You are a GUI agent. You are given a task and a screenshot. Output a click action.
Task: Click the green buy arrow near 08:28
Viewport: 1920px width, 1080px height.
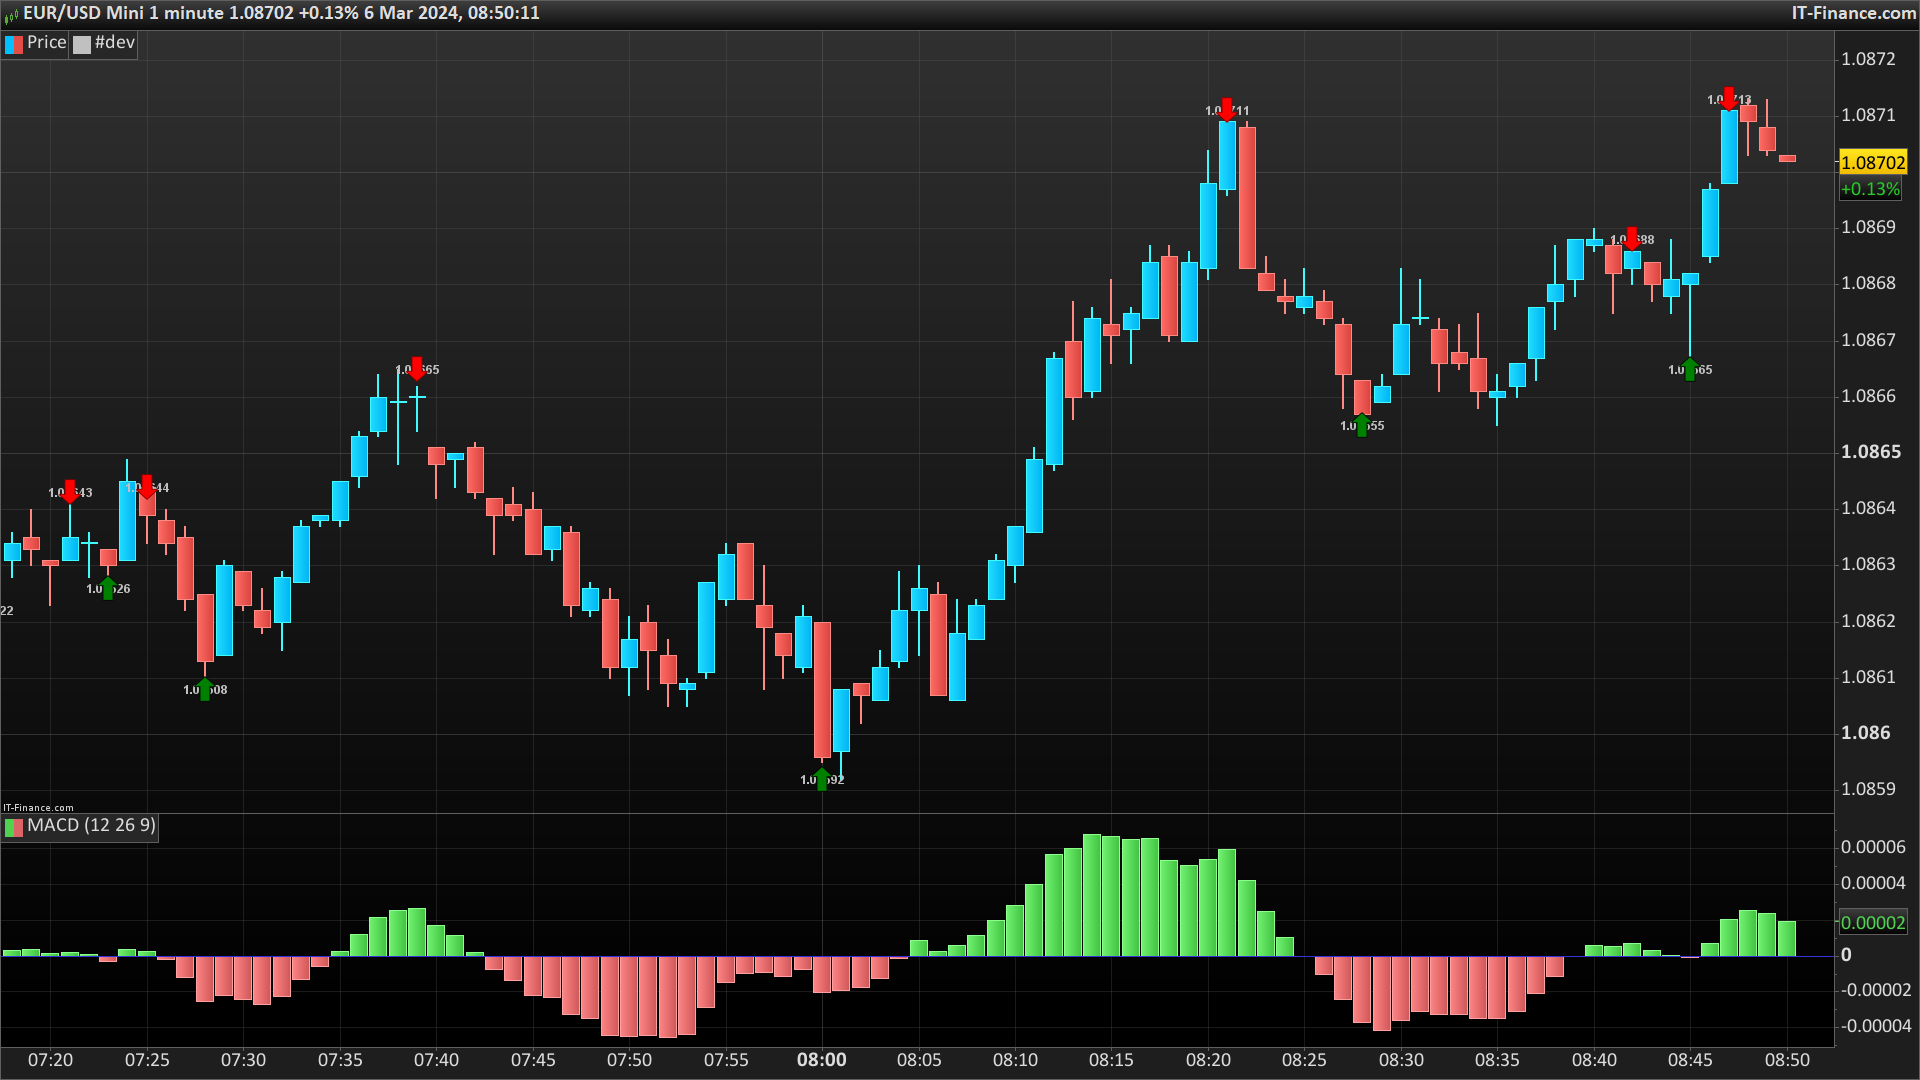coord(1362,425)
